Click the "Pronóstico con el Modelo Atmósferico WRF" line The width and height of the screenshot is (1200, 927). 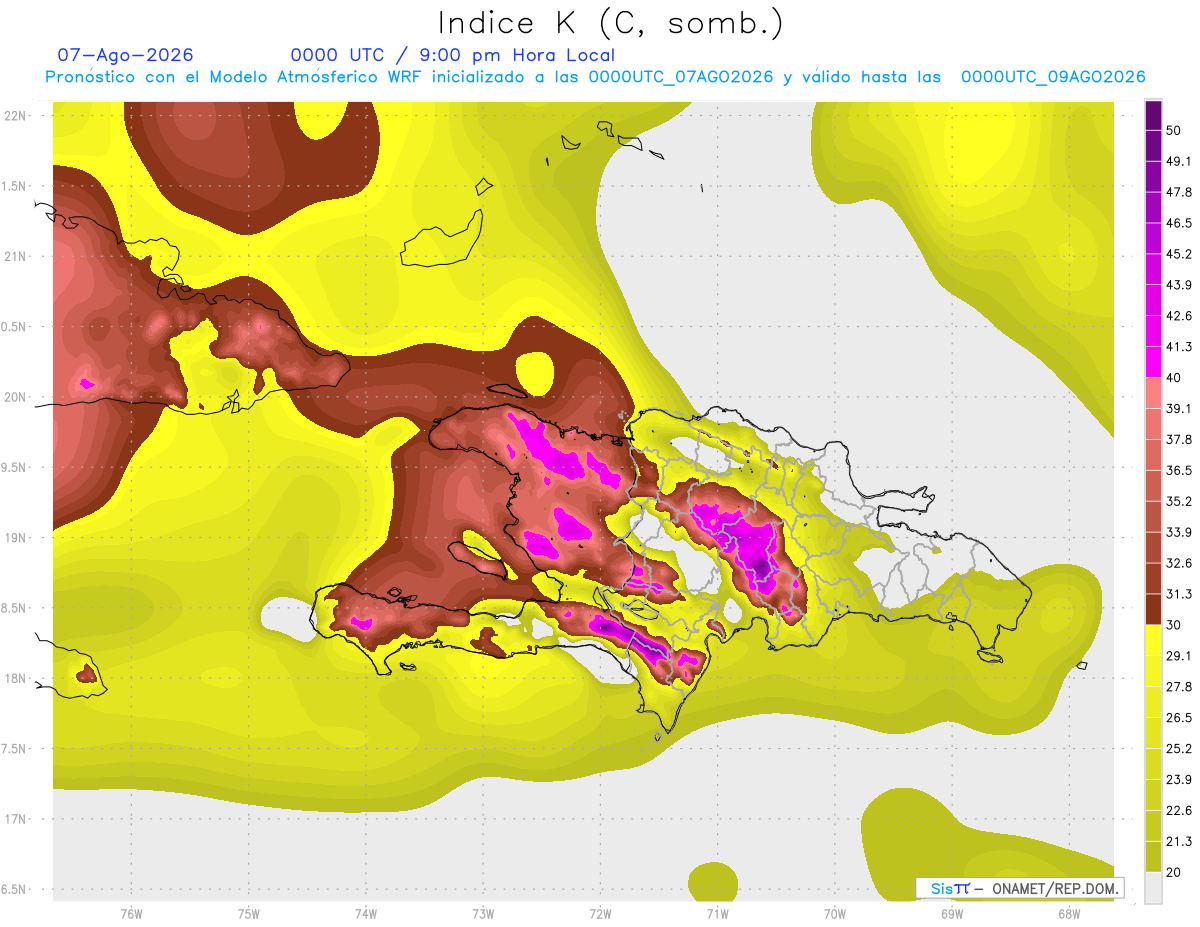click(595, 77)
